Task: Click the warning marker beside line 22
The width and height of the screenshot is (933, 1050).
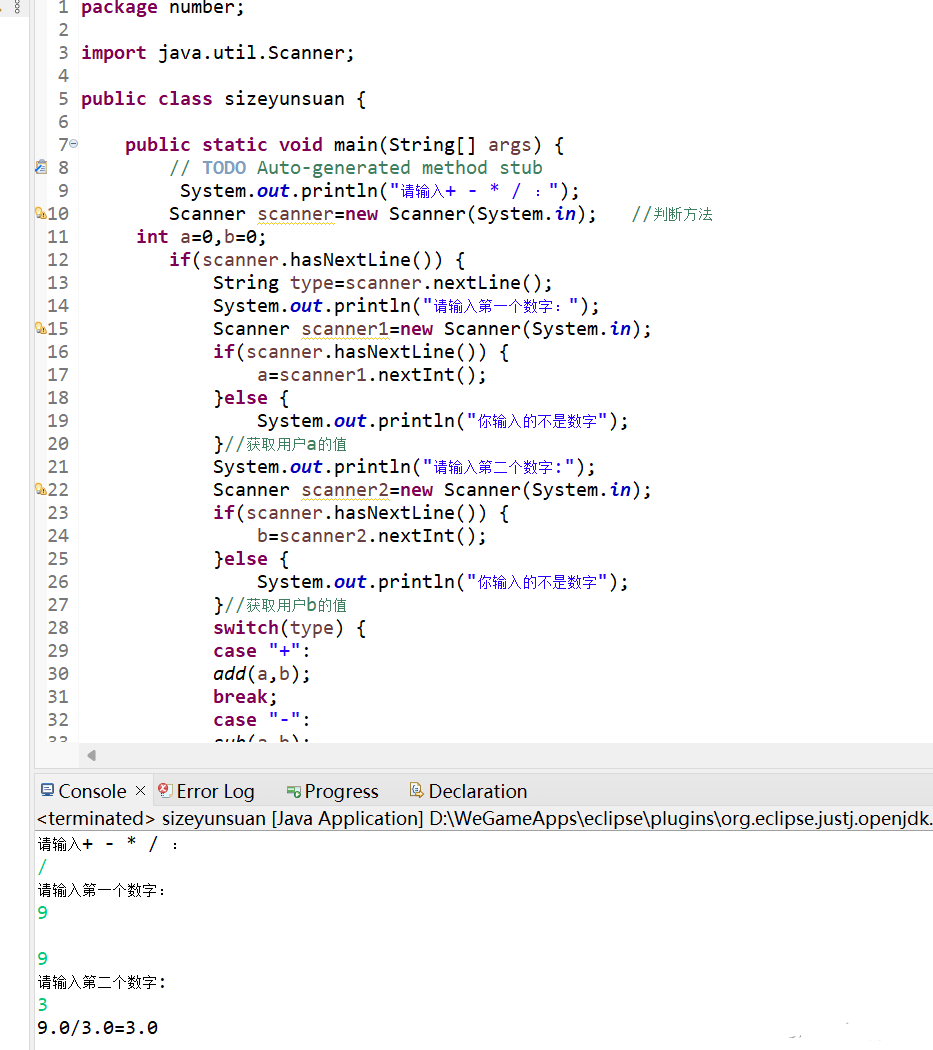Action: point(40,489)
